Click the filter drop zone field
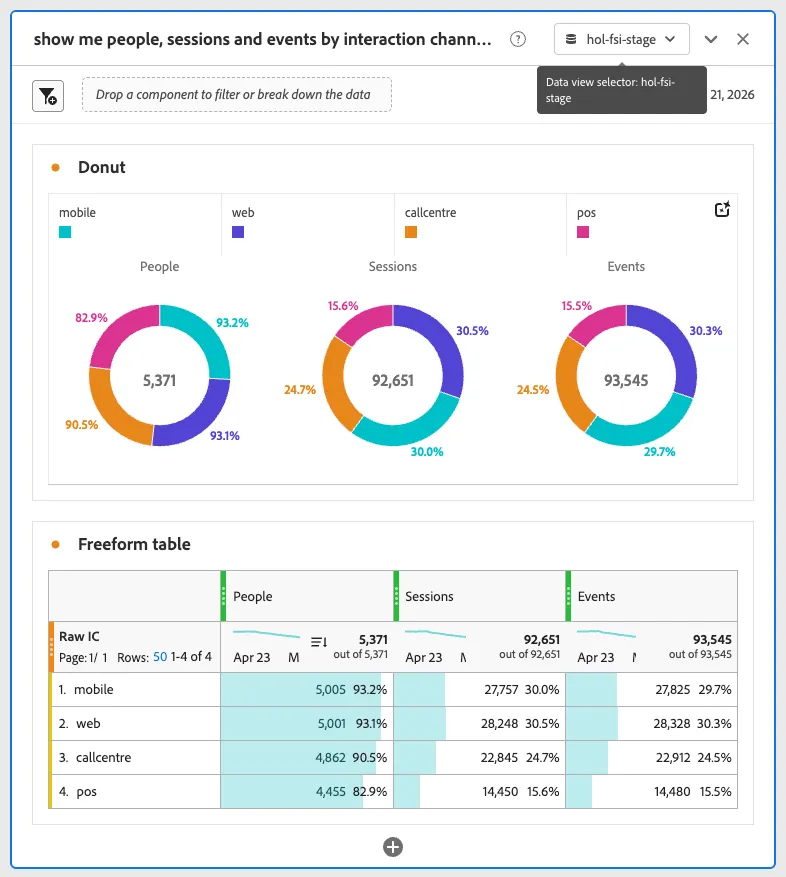This screenshot has height=877, width=786. click(237, 95)
